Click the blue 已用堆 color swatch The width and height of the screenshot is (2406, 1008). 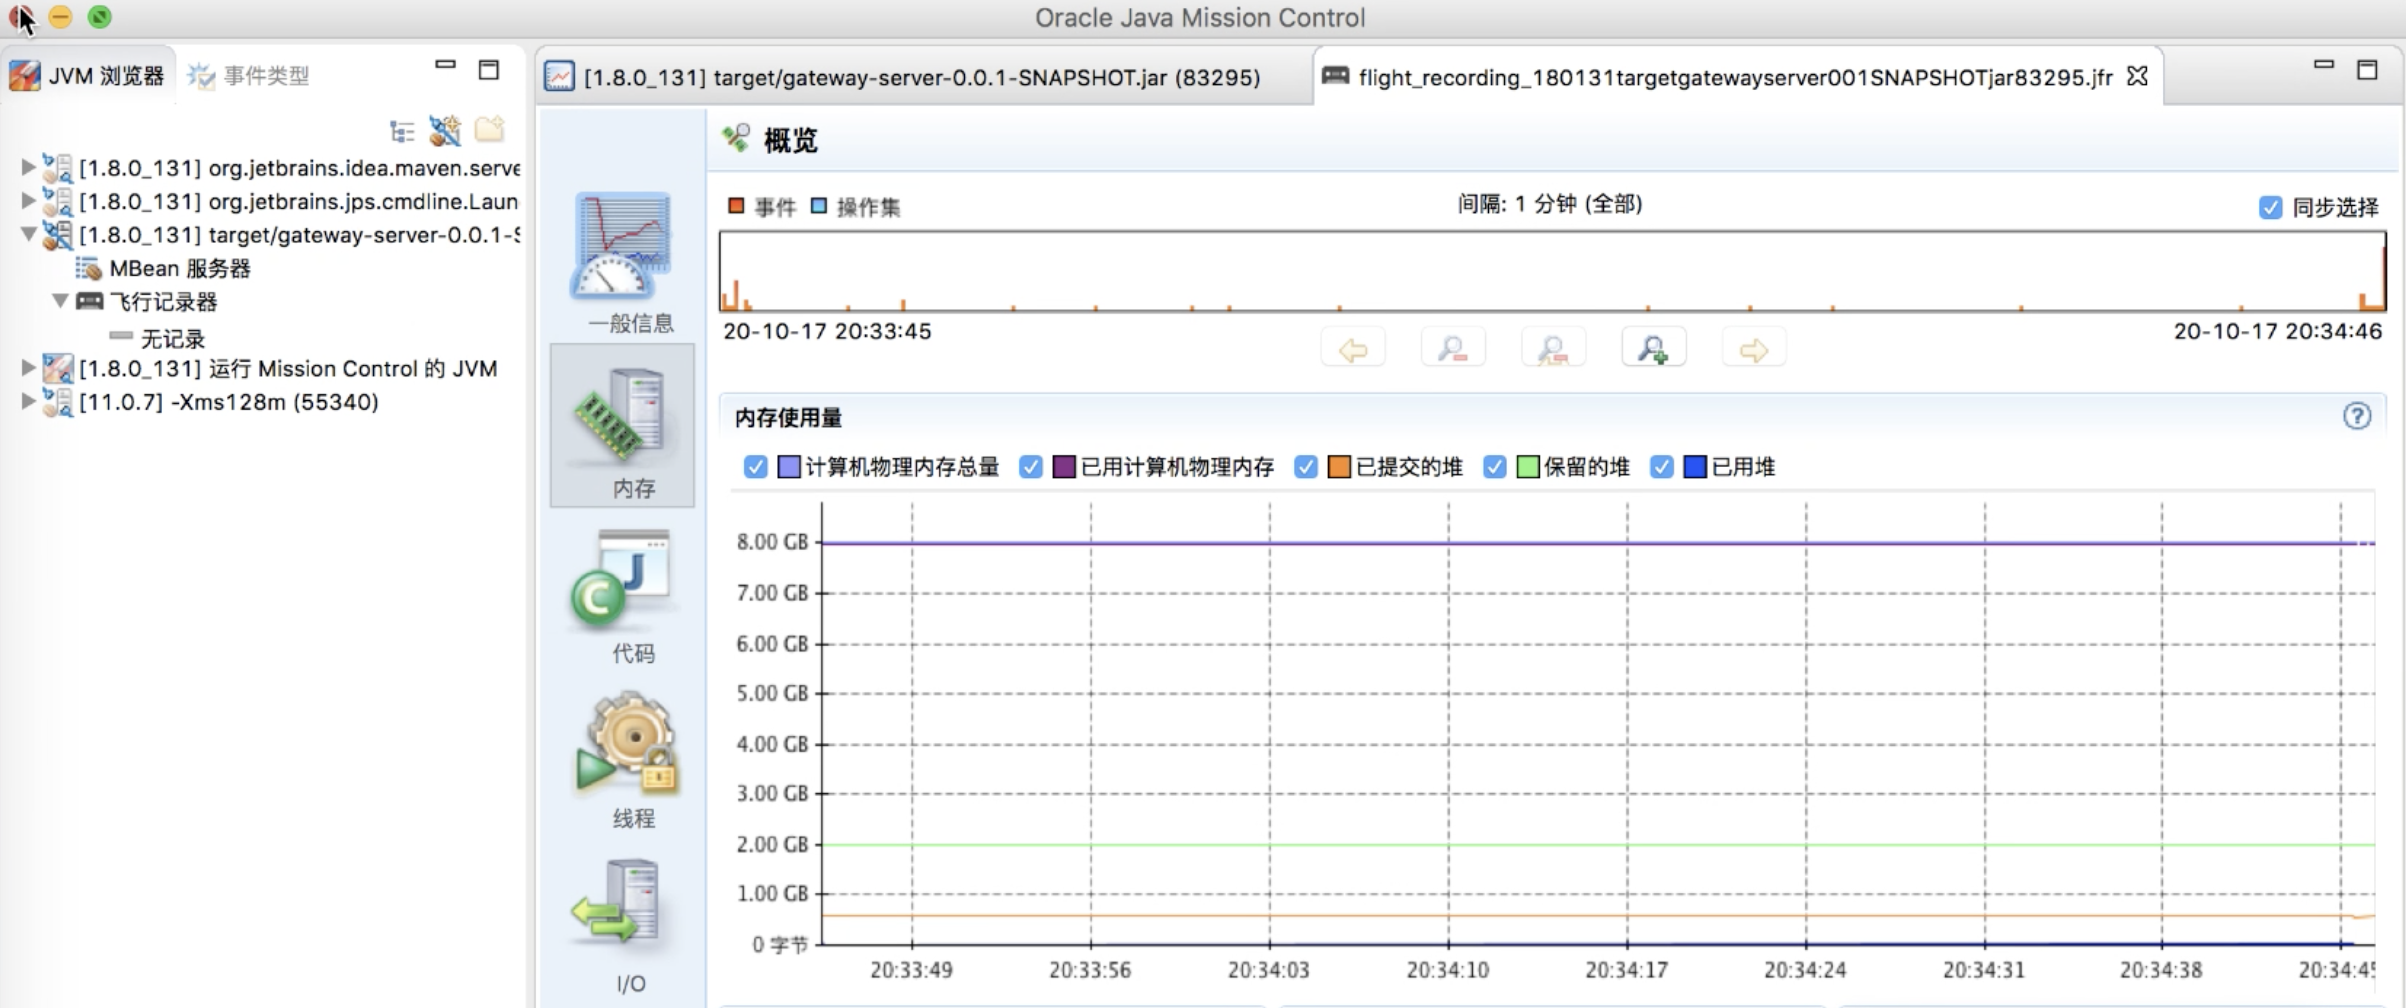1695,467
